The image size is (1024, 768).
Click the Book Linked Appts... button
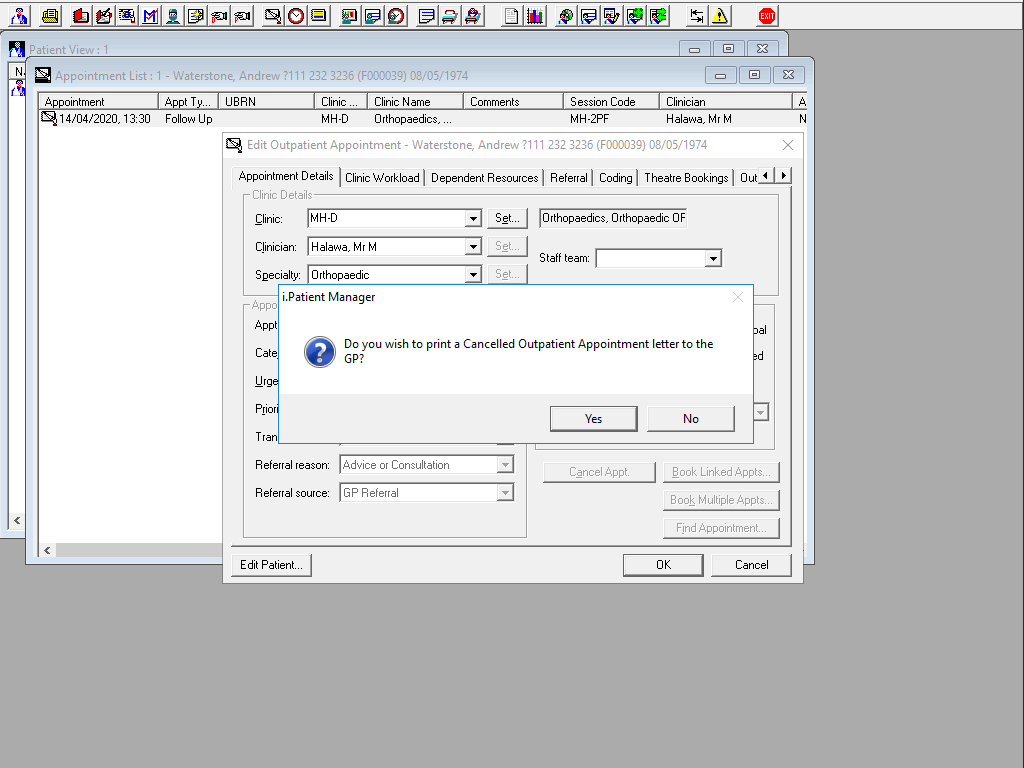[x=721, y=472]
